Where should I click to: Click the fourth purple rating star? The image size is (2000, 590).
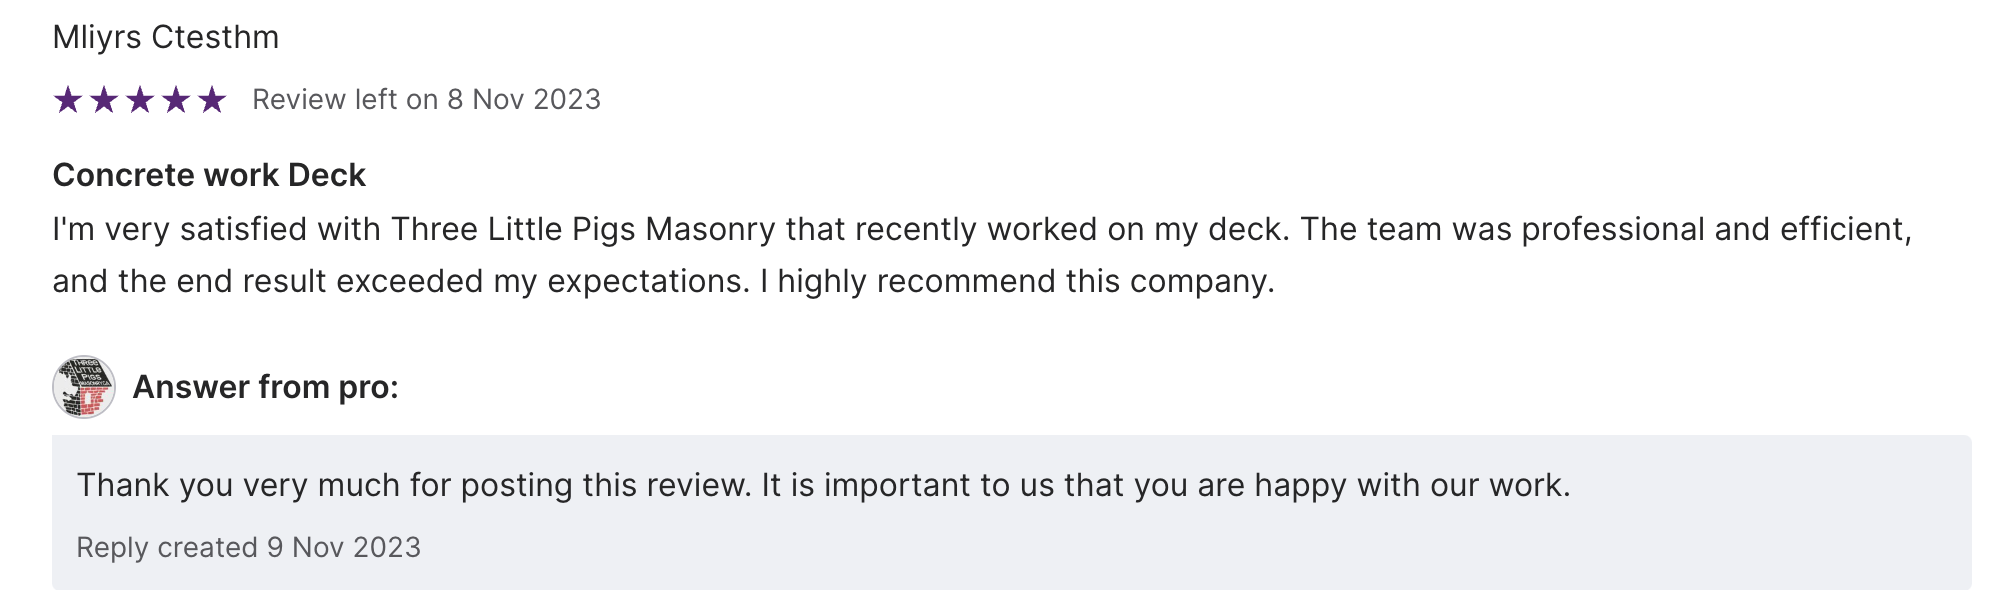pos(176,100)
